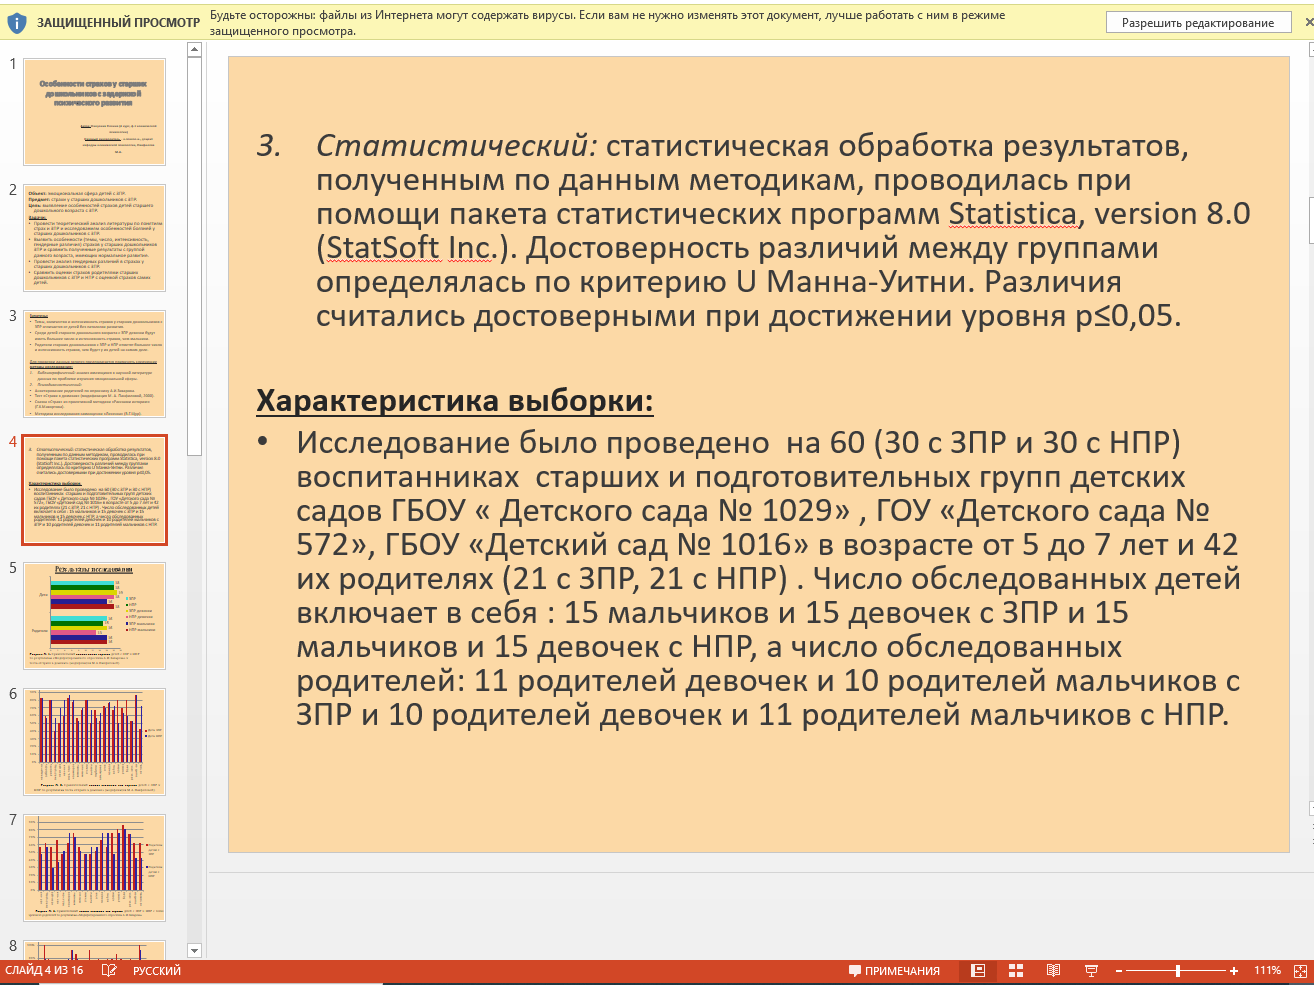
Task: Start slideshow from status bar icon
Action: click(1091, 971)
